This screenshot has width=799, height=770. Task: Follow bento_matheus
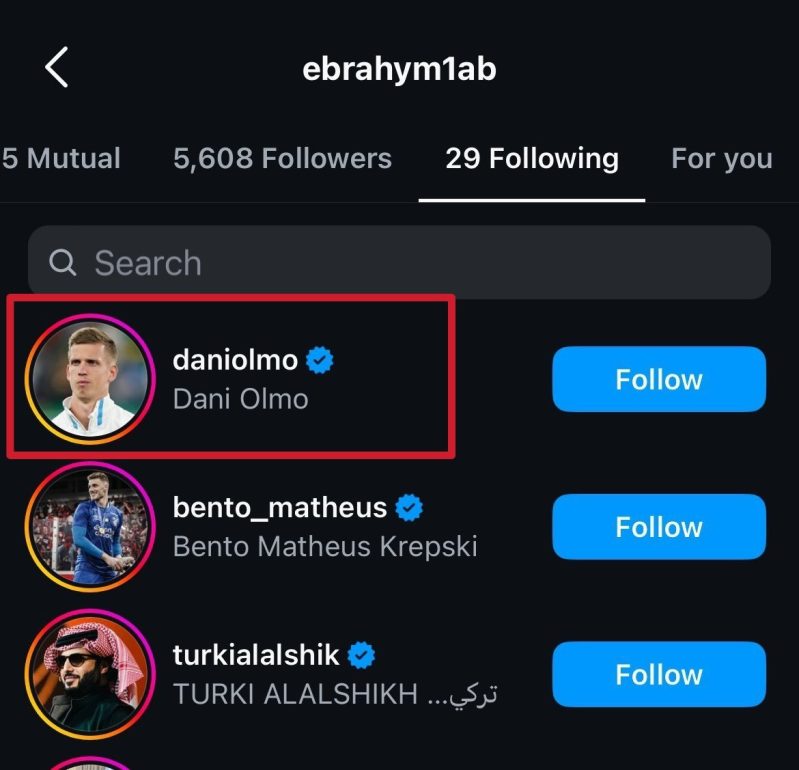[659, 527]
